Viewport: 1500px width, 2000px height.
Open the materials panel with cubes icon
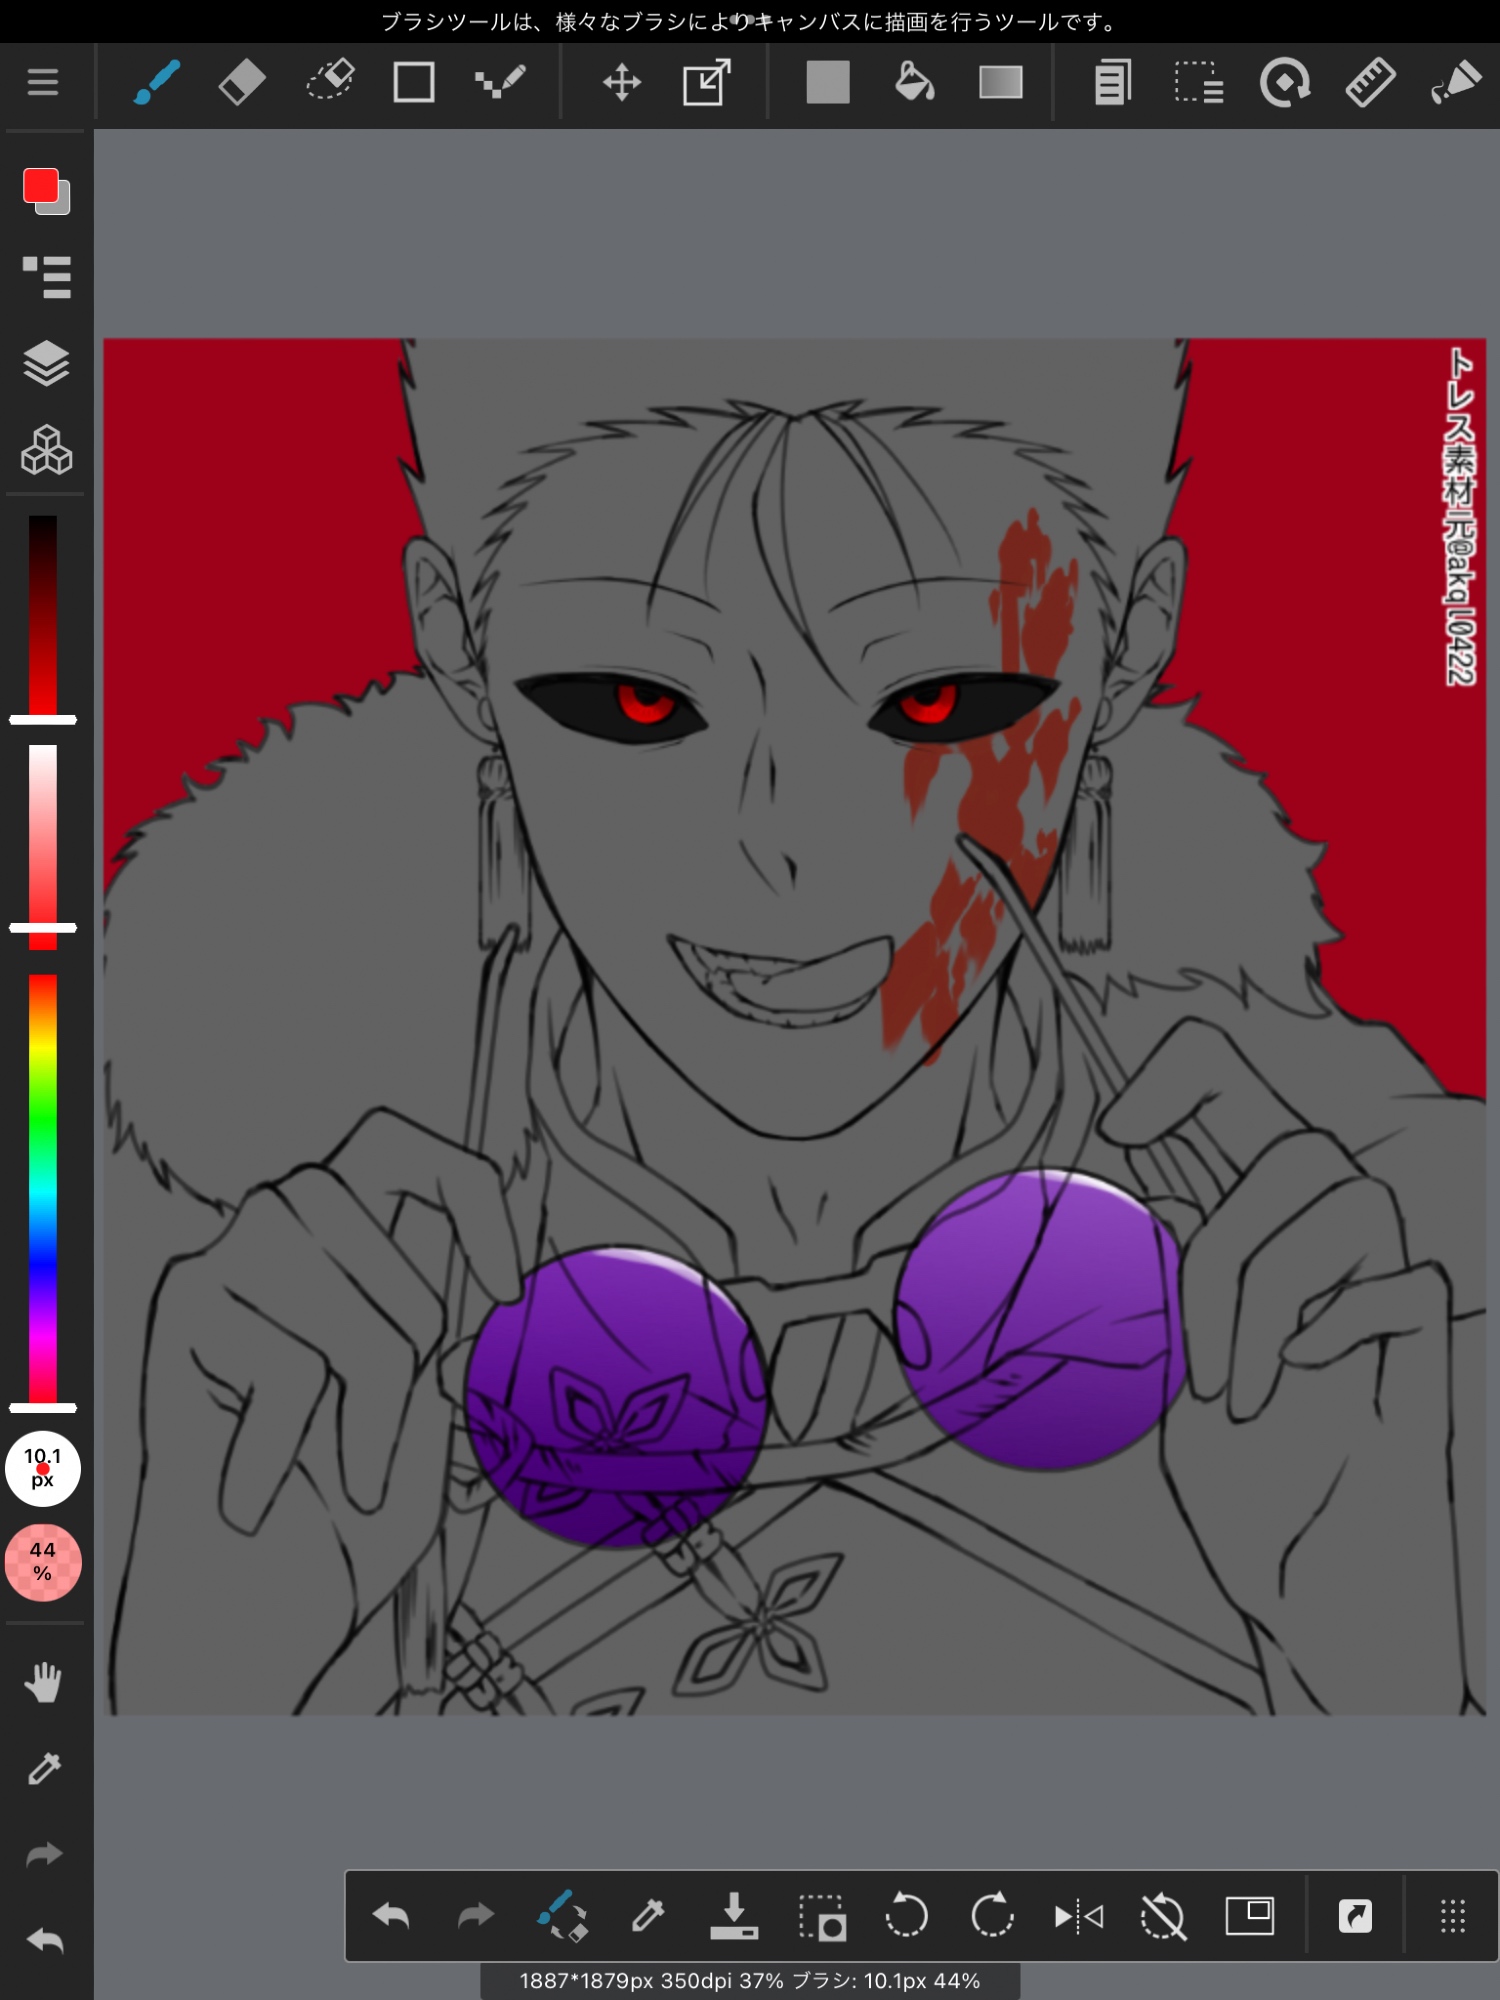[x=46, y=450]
